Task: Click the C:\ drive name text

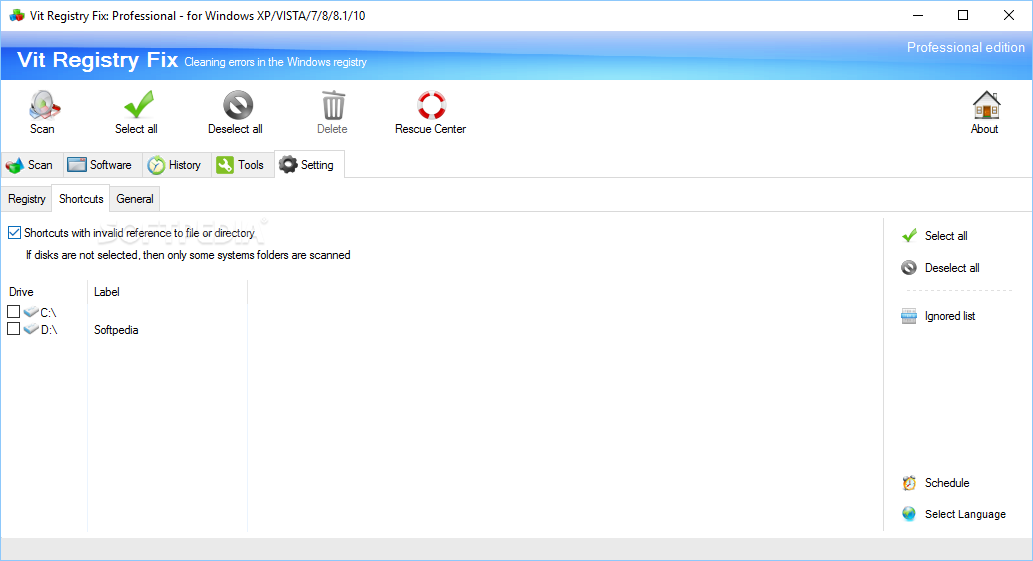Action: (48, 313)
